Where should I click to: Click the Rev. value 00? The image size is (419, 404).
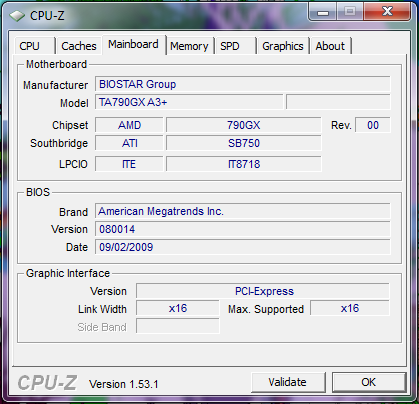373,125
